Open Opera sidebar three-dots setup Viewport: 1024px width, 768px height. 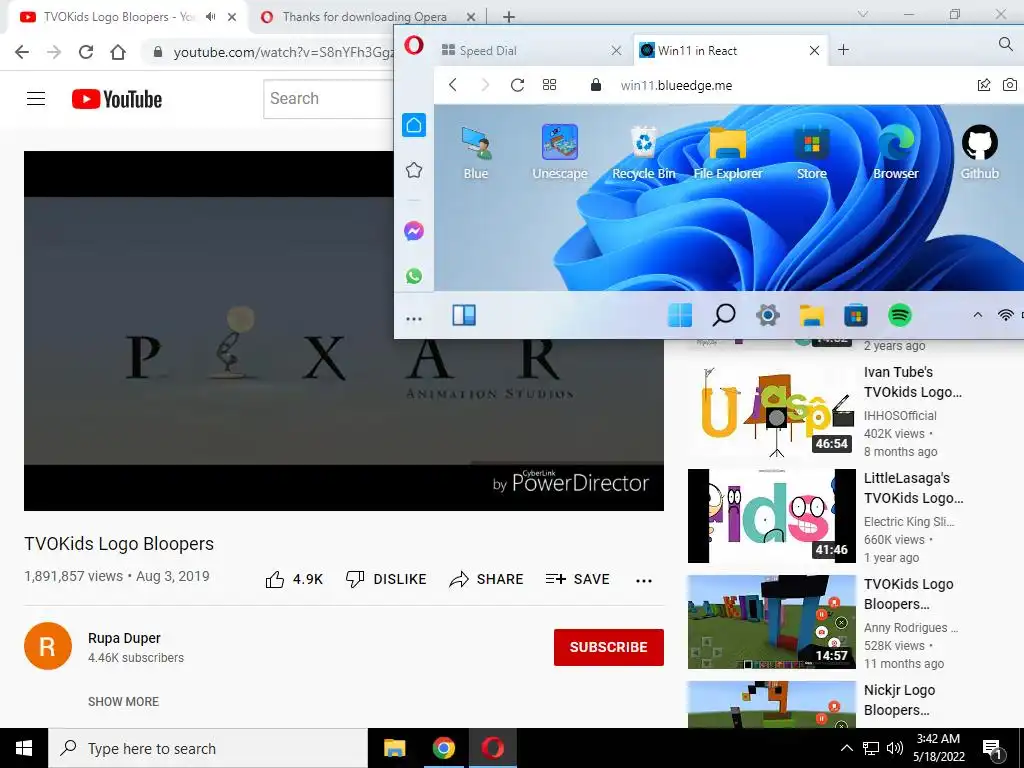[414, 319]
